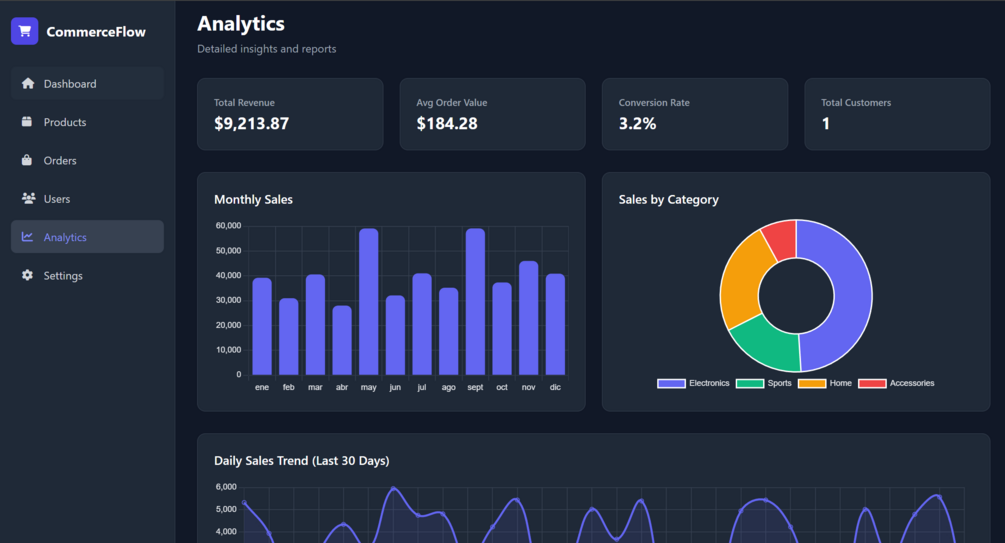Hide the Home category legend entry

coord(825,383)
